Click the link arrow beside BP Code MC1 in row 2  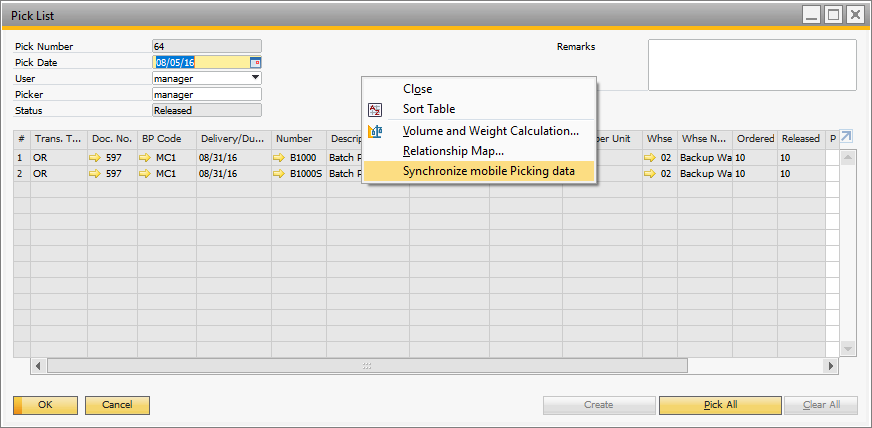(146, 174)
